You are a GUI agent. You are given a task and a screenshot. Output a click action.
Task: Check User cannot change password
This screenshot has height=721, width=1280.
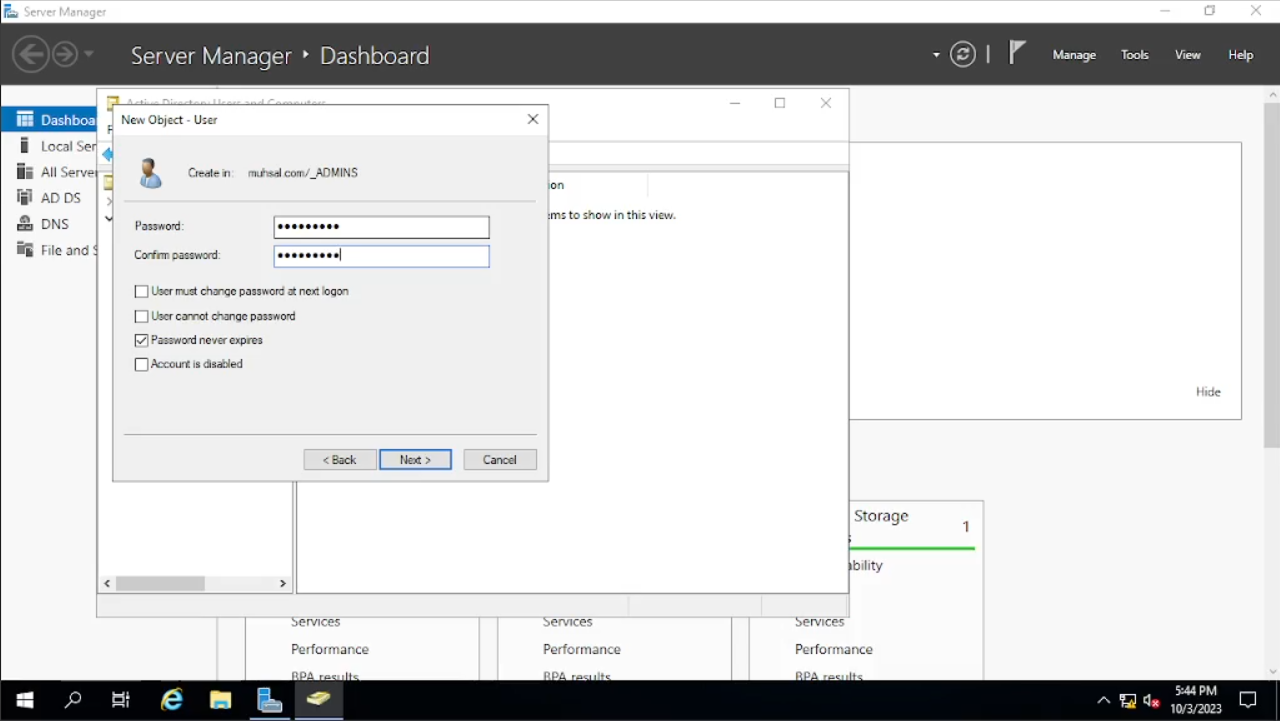point(141,316)
